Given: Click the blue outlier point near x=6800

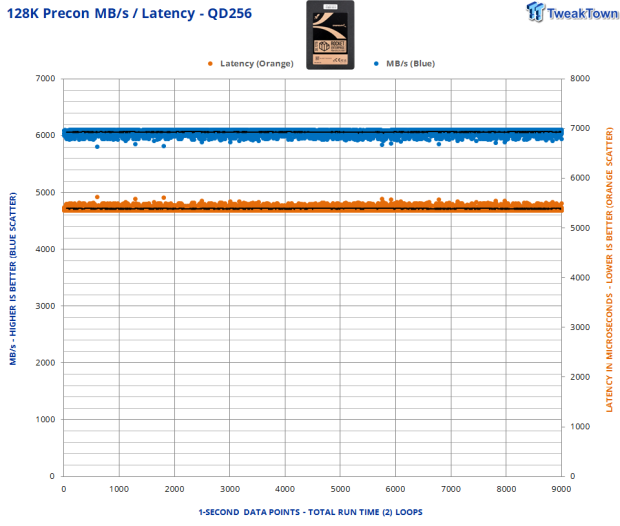Looking at the screenshot, I should 439,144.
